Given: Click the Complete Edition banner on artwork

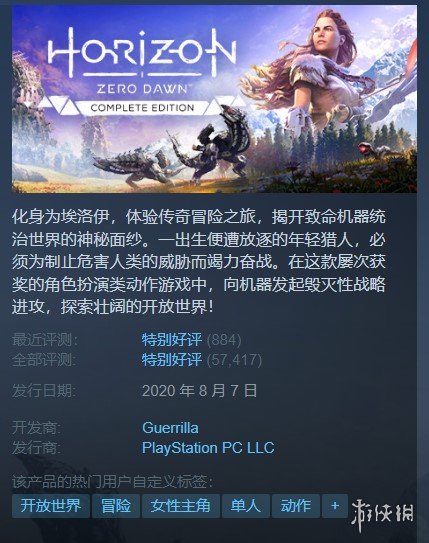Looking at the screenshot, I should [x=142, y=108].
